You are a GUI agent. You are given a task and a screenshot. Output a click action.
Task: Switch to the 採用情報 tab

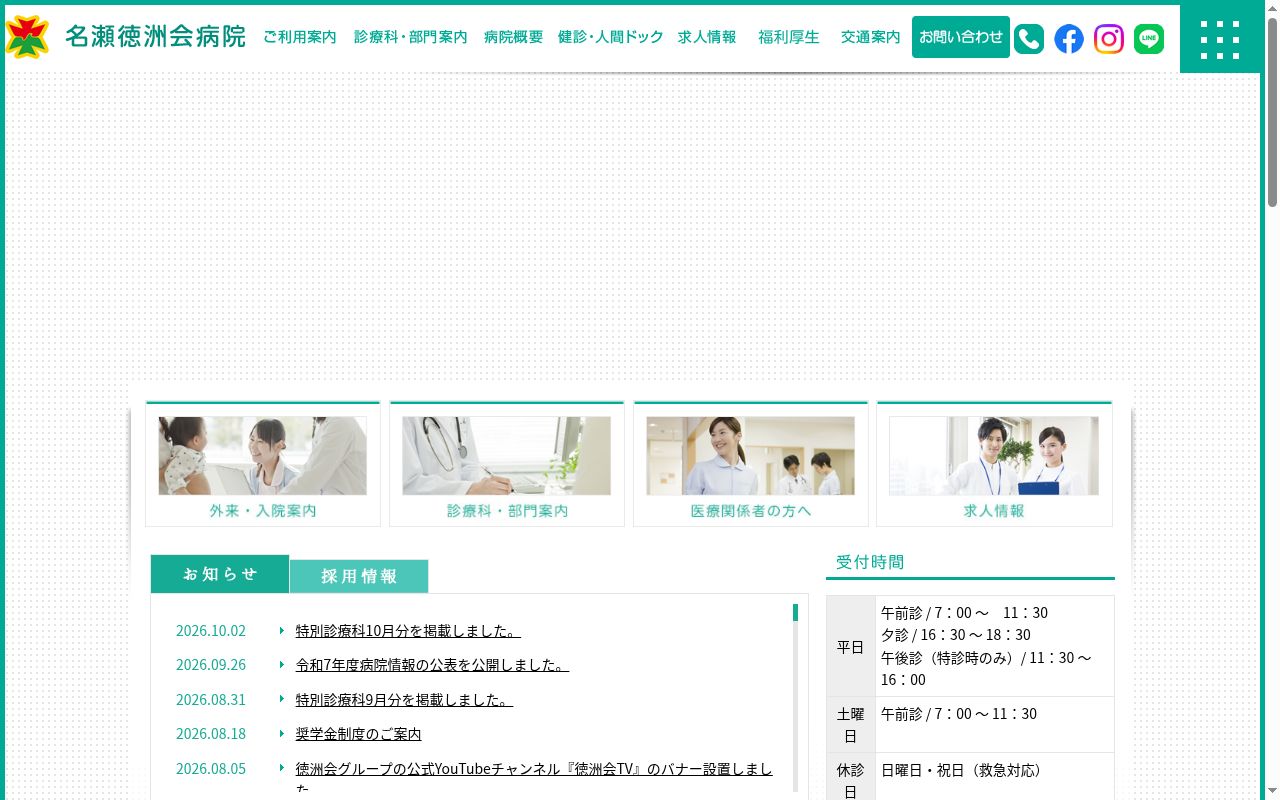(x=359, y=576)
